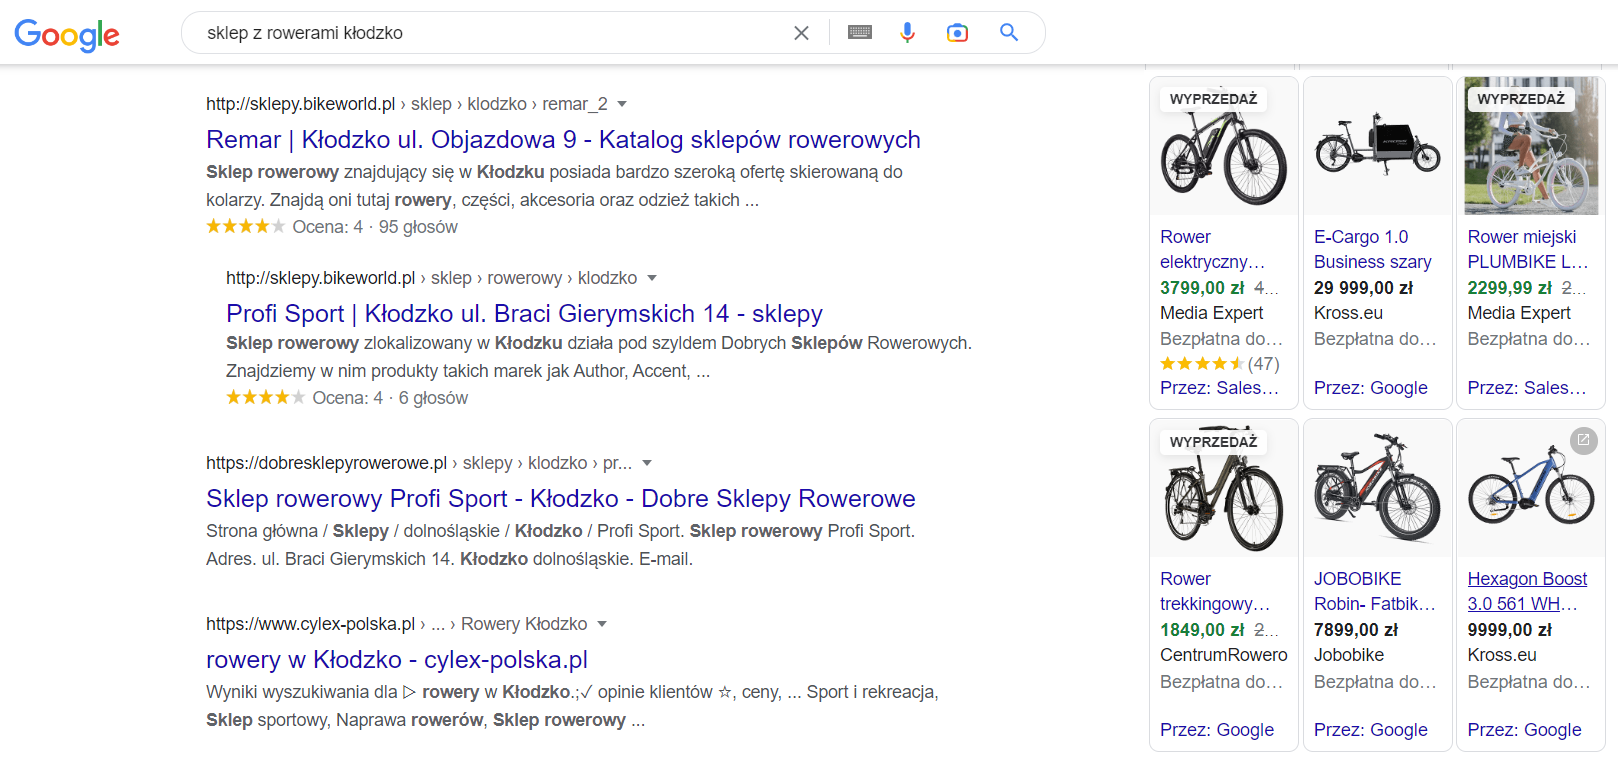Click Media Expert seller under Rower elektryczny
The width and height of the screenshot is (1618, 764).
[x=1212, y=313]
